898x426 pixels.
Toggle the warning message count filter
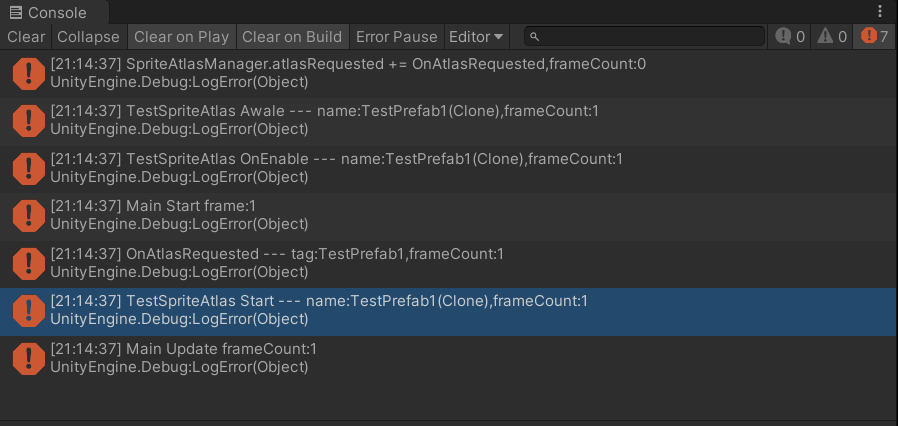[832, 36]
